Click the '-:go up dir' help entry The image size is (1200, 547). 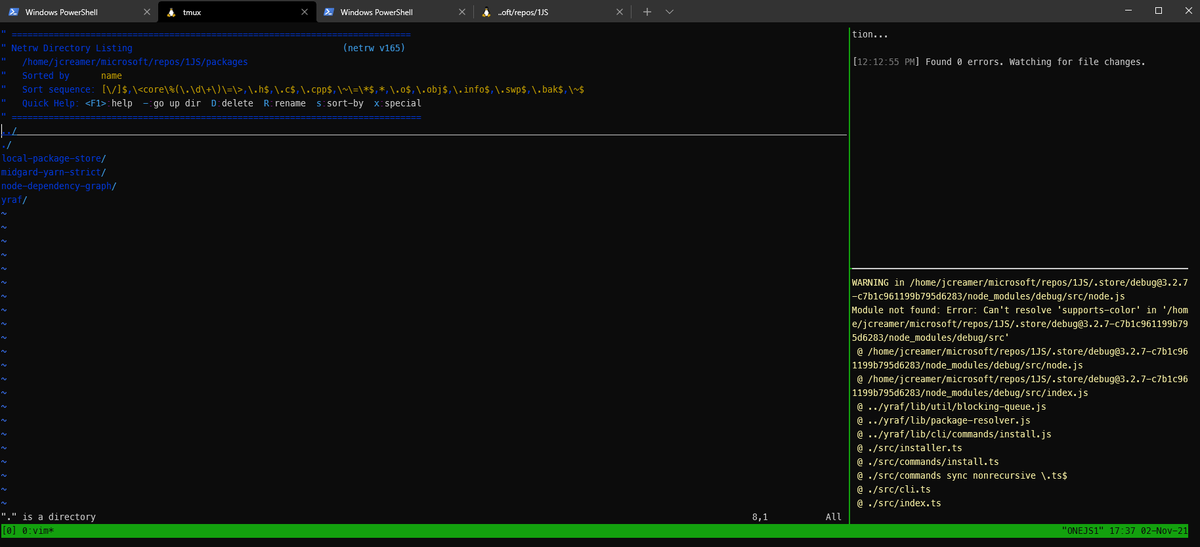(x=172, y=103)
